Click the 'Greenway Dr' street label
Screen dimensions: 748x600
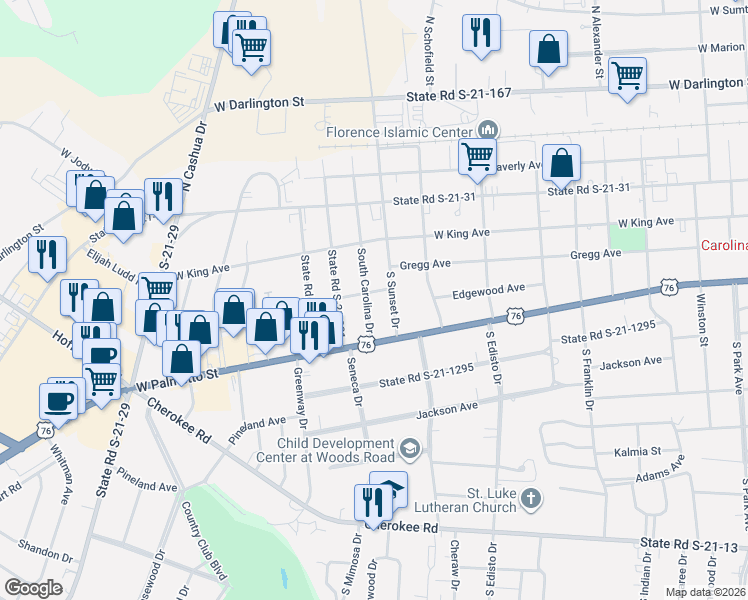click(301, 398)
